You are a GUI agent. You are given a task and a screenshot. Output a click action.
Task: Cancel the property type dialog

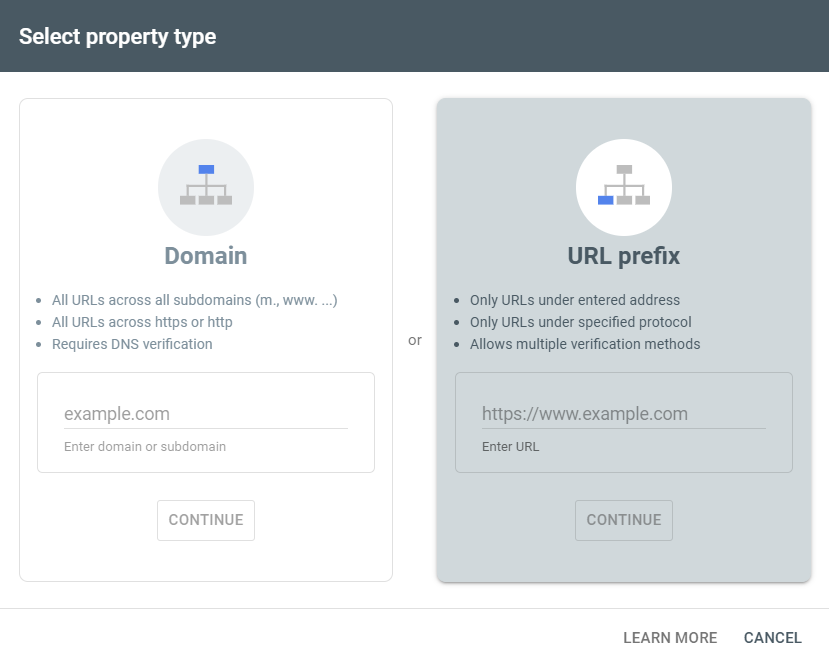[x=773, y=638]
